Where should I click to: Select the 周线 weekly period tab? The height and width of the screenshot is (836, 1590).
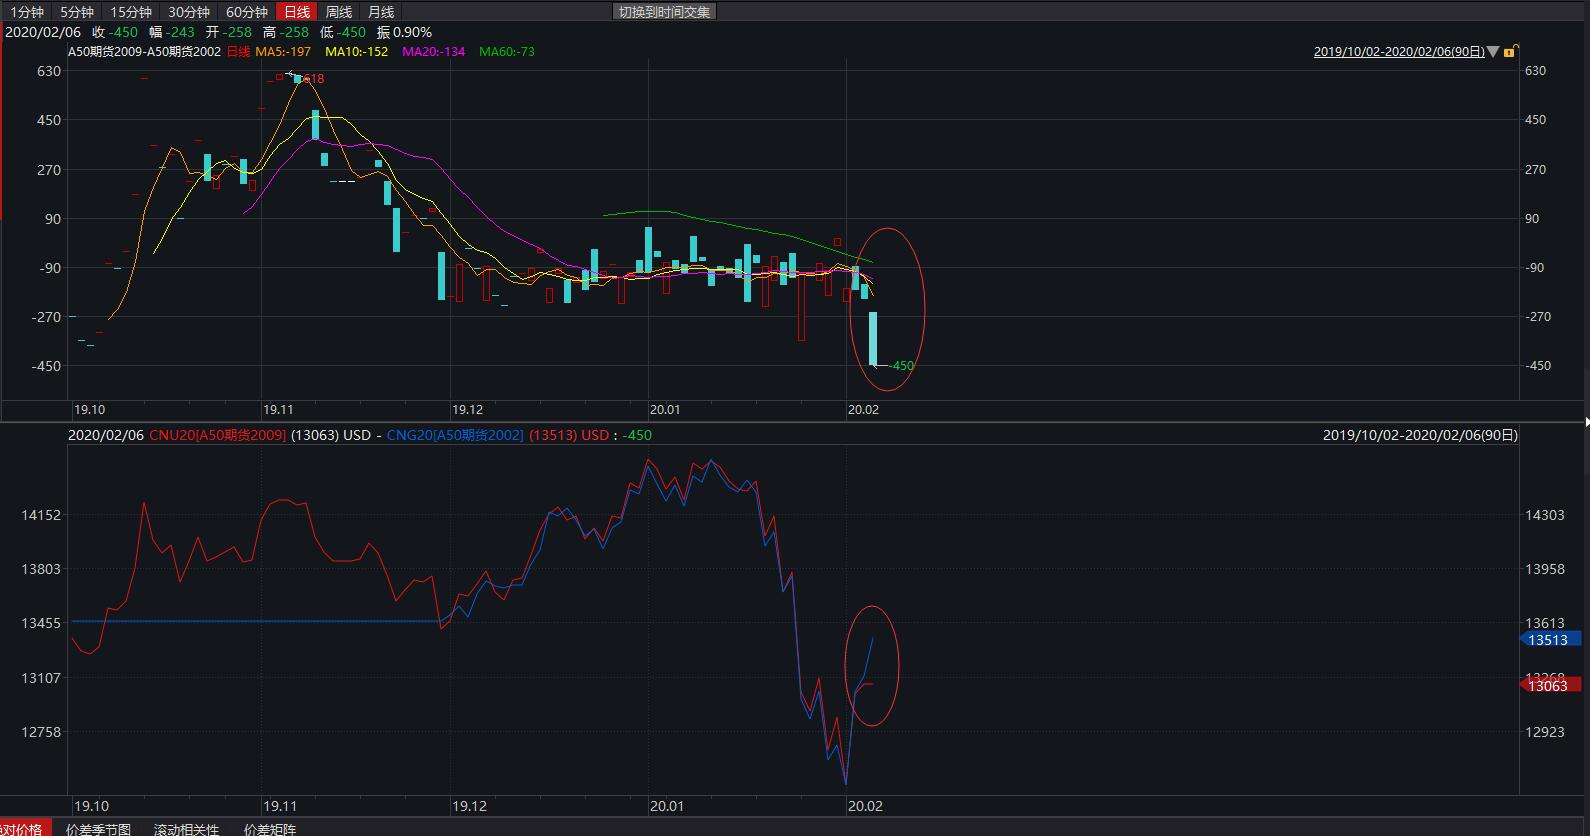point(339,12)
